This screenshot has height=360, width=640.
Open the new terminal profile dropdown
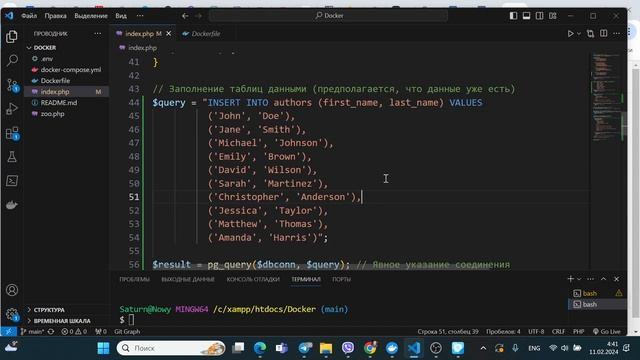click(579, 279)
